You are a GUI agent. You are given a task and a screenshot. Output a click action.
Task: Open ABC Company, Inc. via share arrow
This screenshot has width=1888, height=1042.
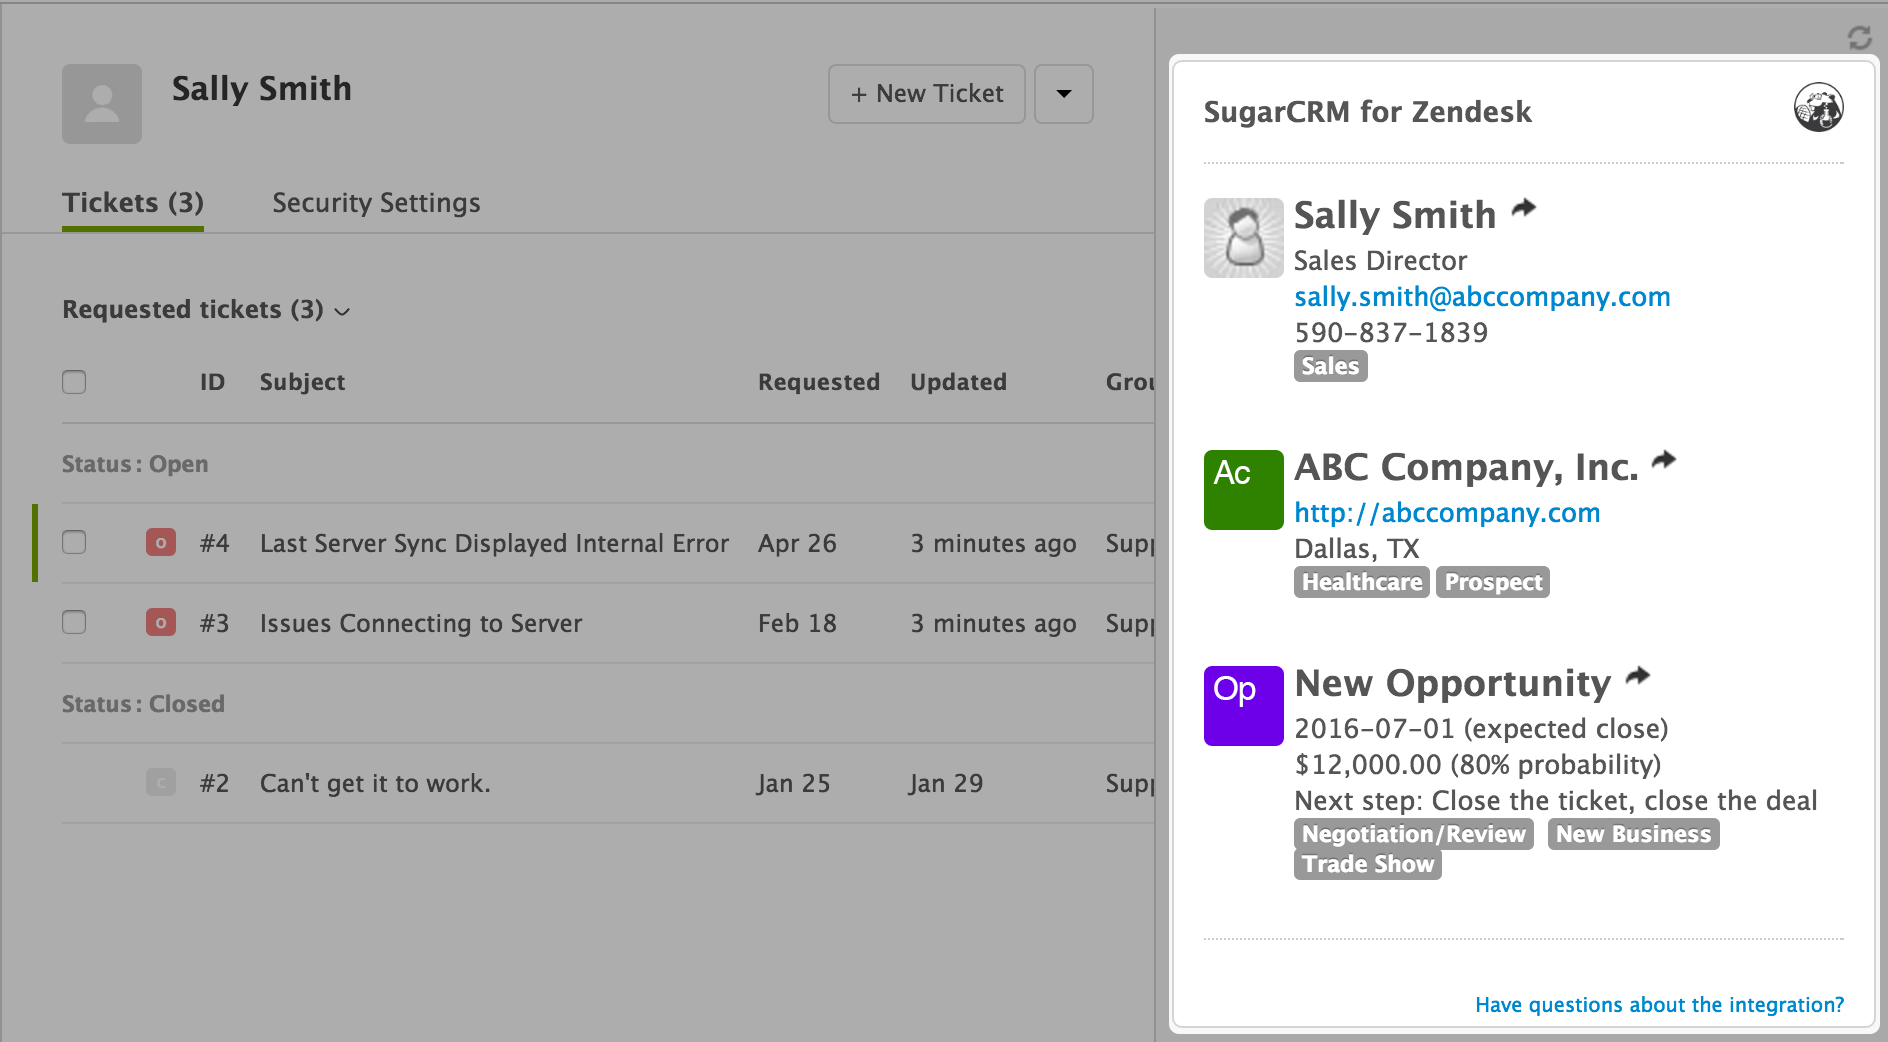1663,460
